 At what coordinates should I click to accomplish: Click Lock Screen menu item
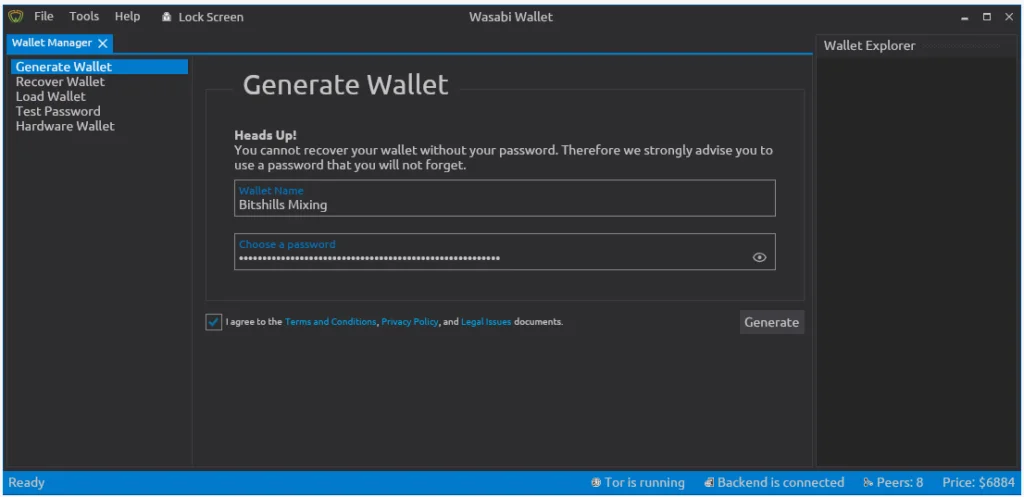click(x=202, y=17)
